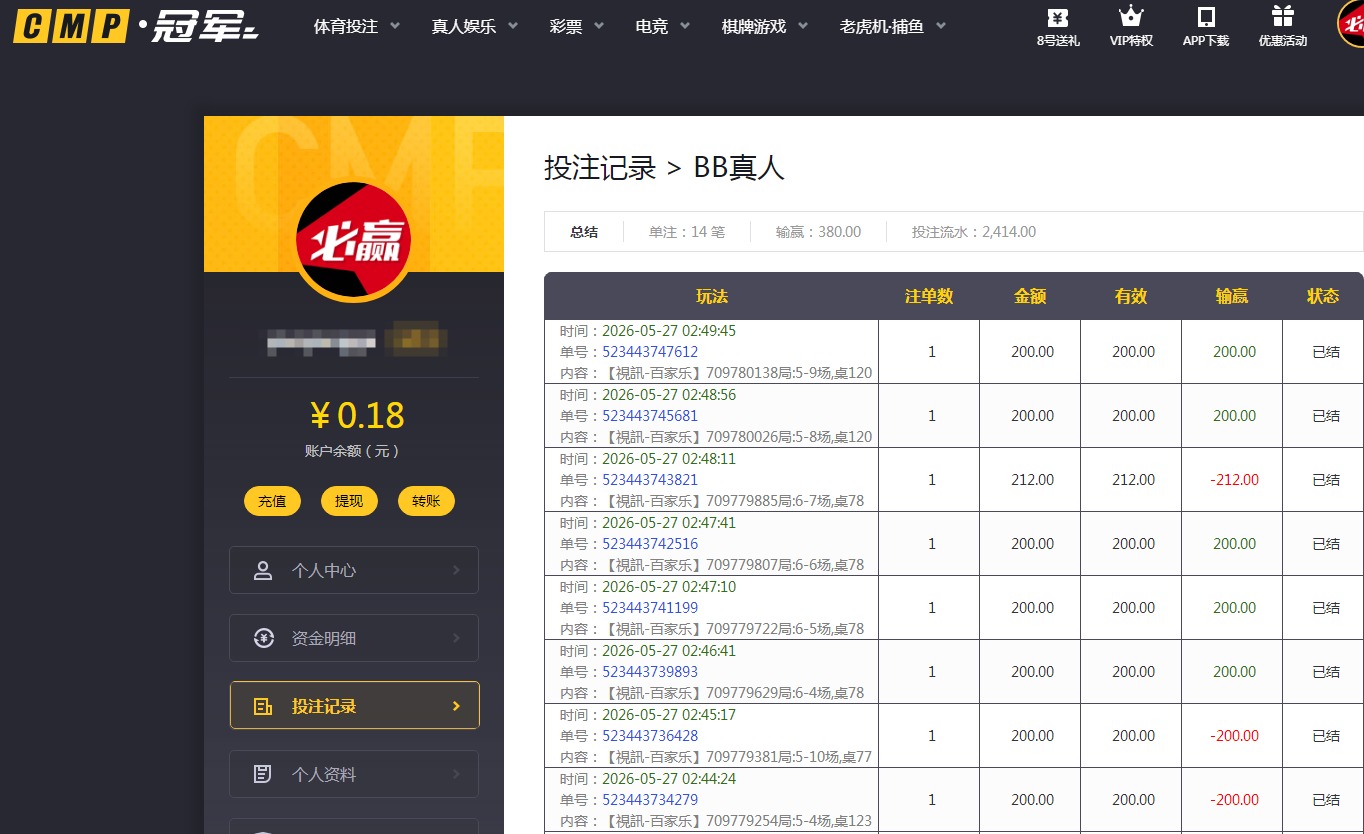Click the 单注：14 笔 summary text
Screen dimensions: 1364x834
pyautogui.click(x=687, y=232)
